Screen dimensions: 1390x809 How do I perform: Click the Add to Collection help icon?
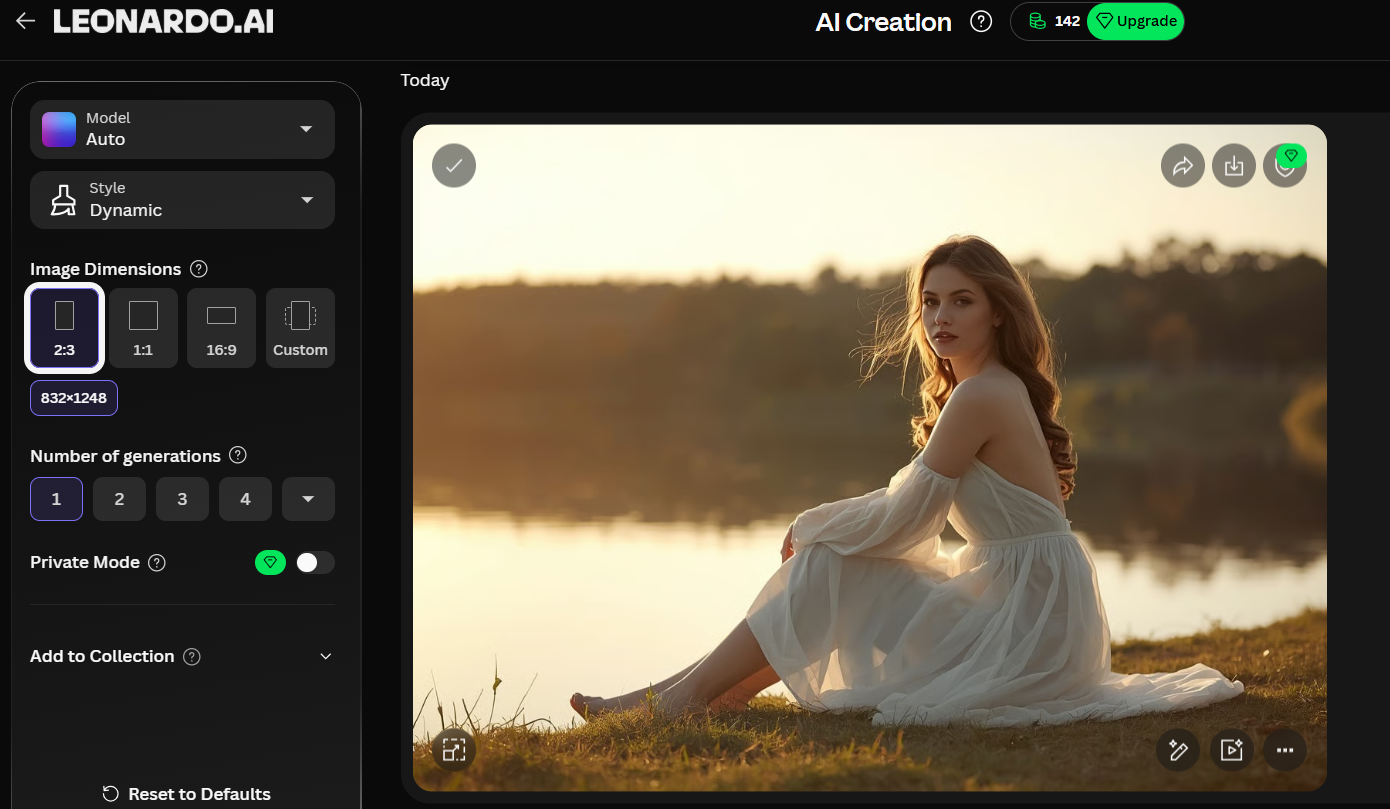tap(192, 657)
